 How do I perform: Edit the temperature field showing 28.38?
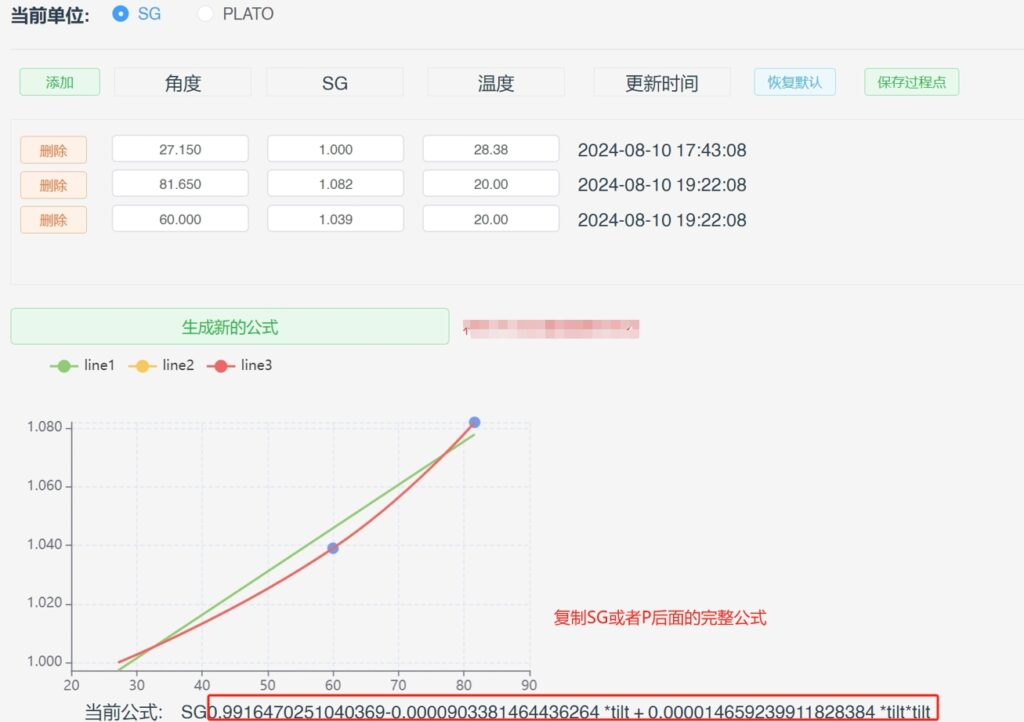coord(490,150)
